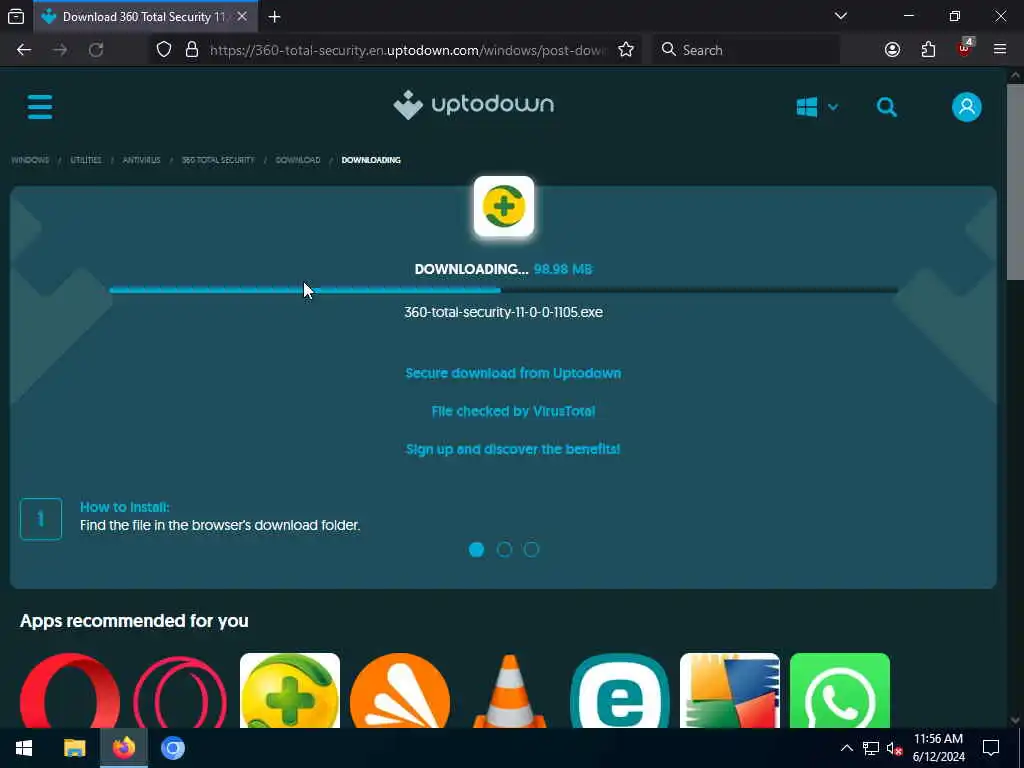Select third install step dot
Viewport: 1024px width, 768px height.
click(532, 550)
